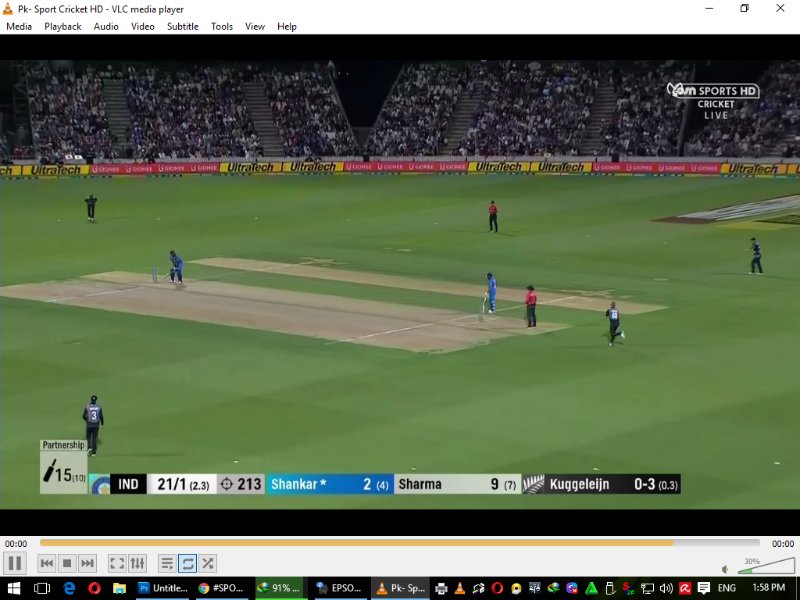Click the View menu

tap(255, 27)
